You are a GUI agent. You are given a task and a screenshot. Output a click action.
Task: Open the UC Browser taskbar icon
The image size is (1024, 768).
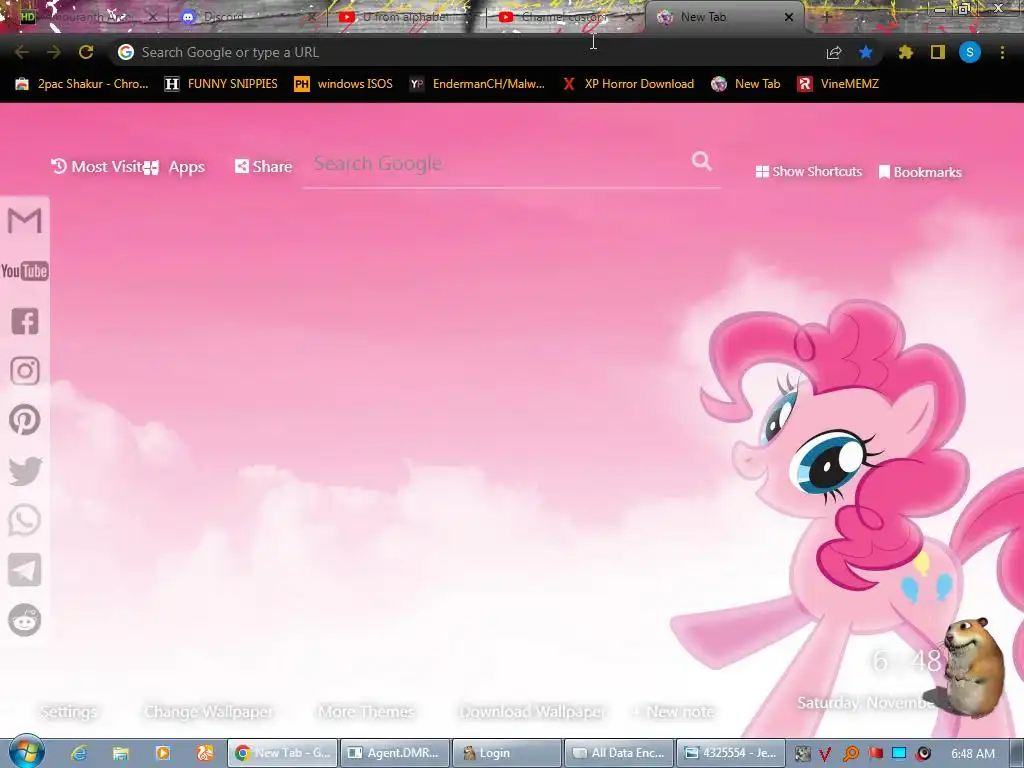point(205,753)
